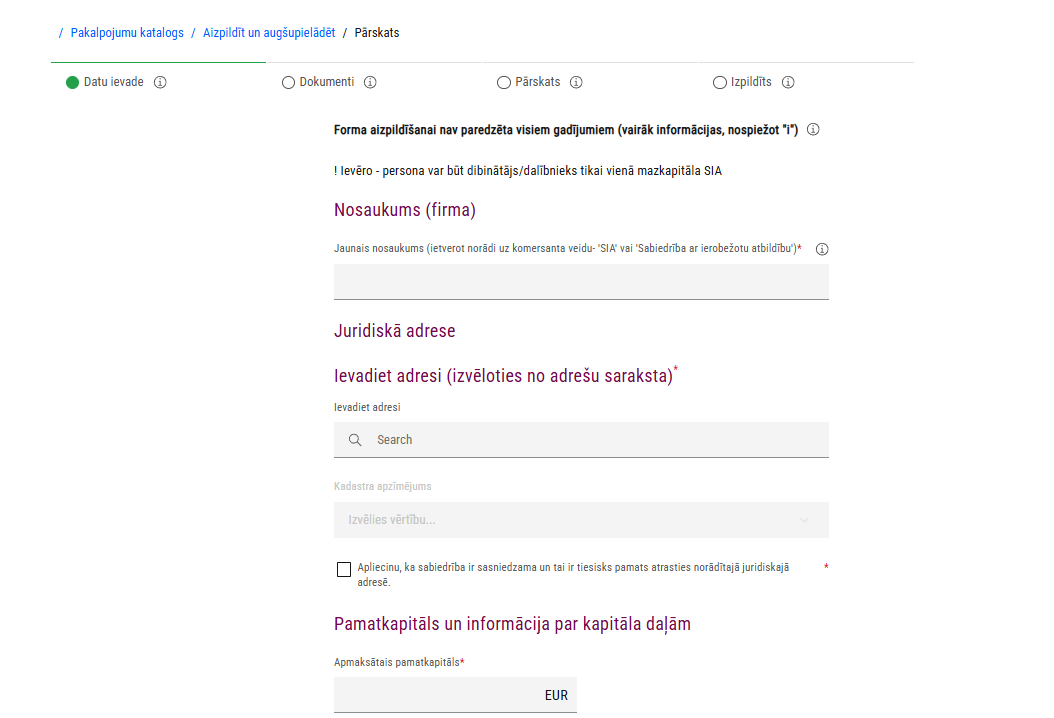Click chevron arrow of Izvēlies vērtību dropdown

[805, 520]
